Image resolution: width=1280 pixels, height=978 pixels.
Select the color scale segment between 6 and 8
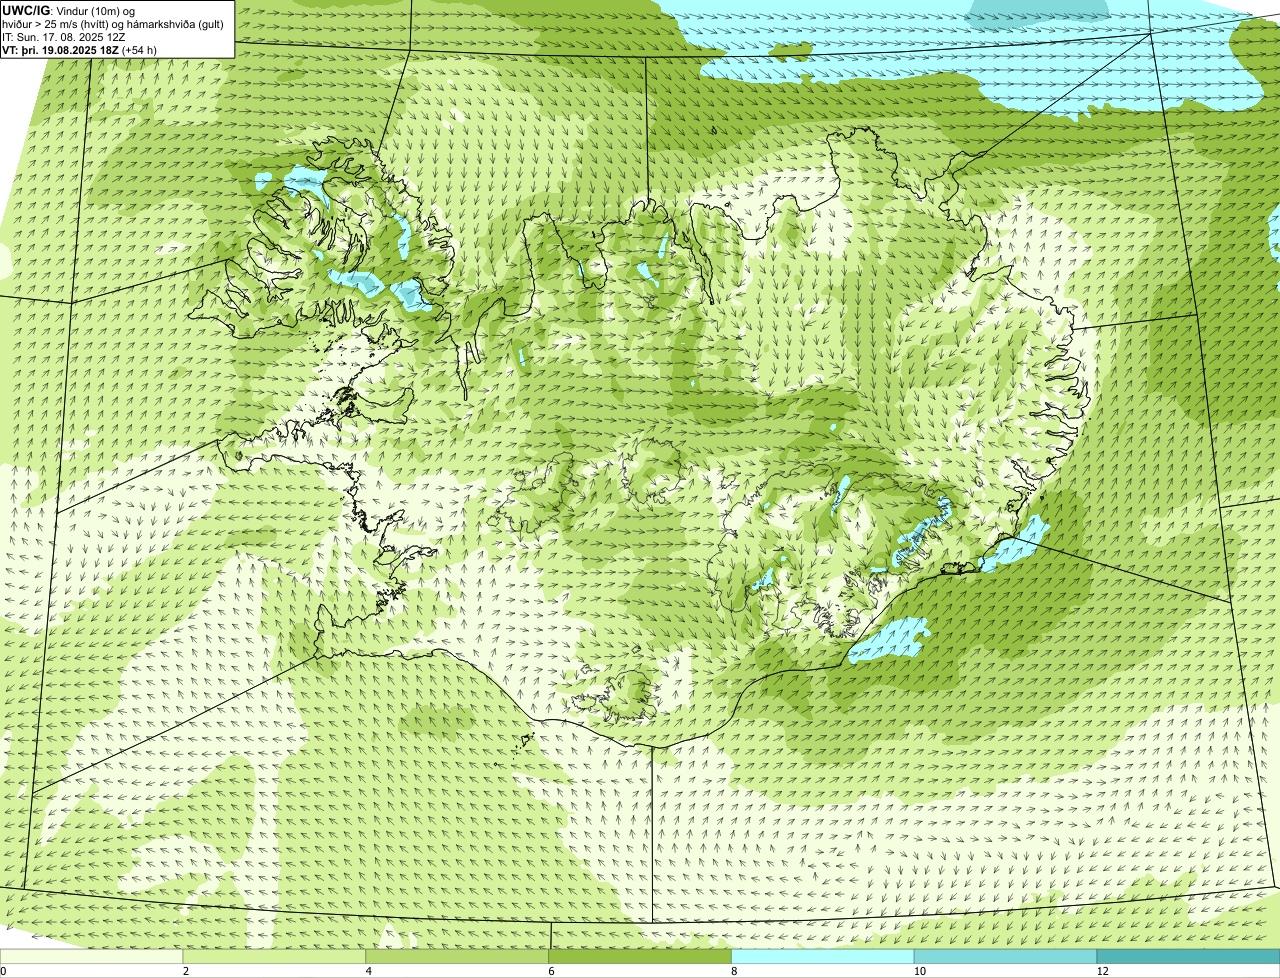point(641,957)
